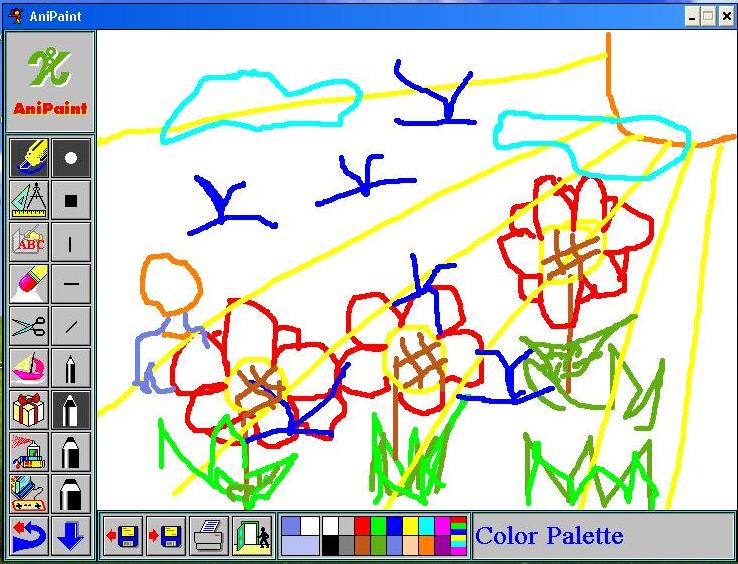The width and height of the screenshot is (738, 564).
Task: Select the spray paint tool
Action: point(29,452)
